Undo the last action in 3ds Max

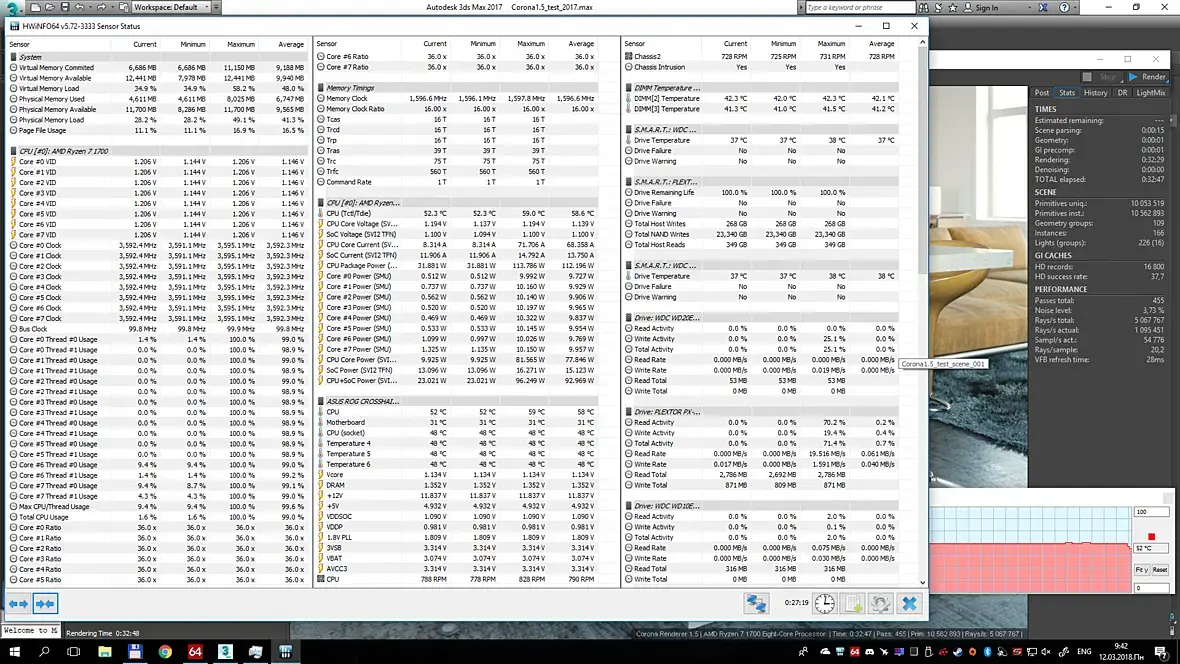(80, 8)
